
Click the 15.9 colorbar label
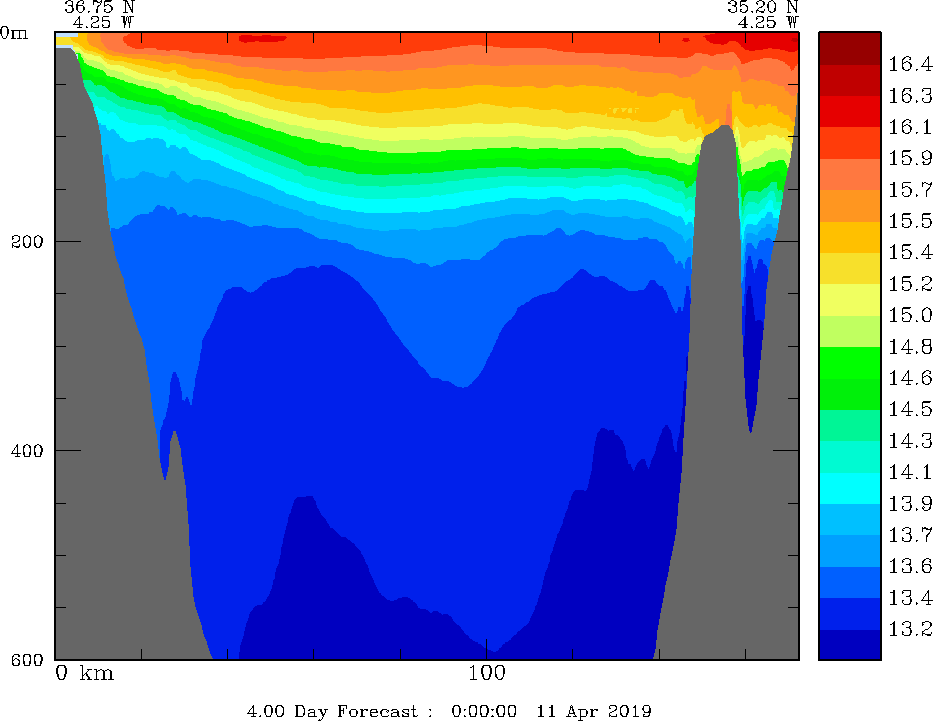(910, 158)
